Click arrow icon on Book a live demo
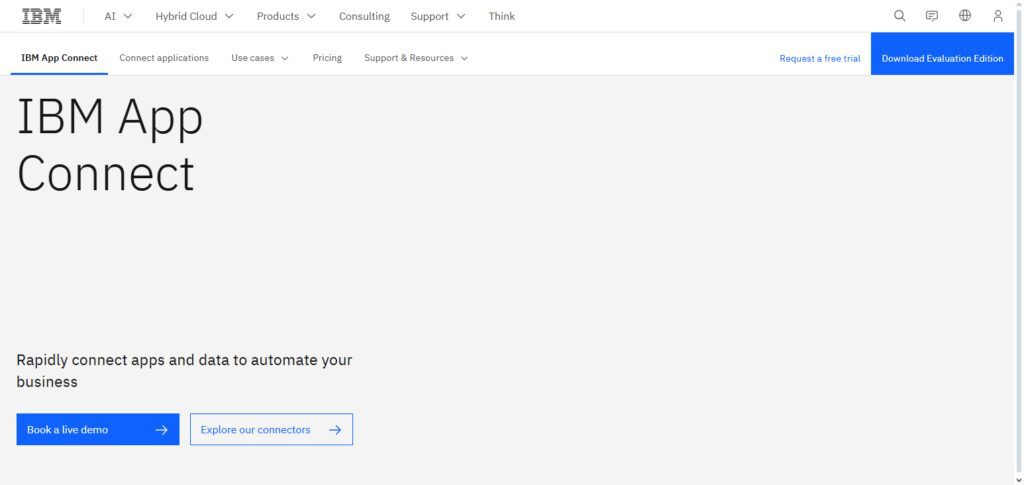This screenshot has width=1024, height=485. pyautogui.click(x=161, y=430)
